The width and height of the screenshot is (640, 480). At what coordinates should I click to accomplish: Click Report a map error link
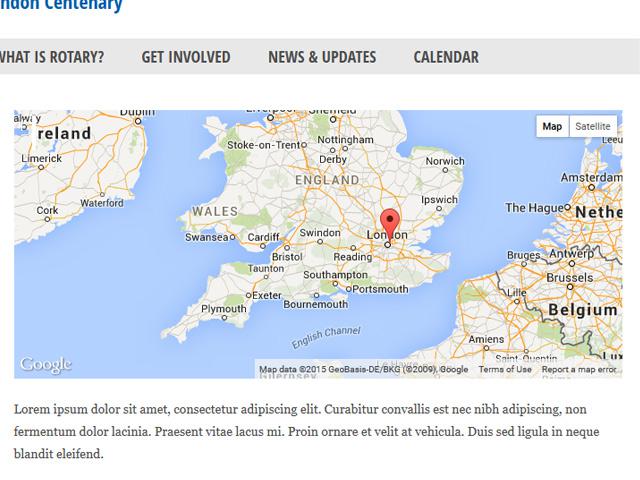point(579,369)
